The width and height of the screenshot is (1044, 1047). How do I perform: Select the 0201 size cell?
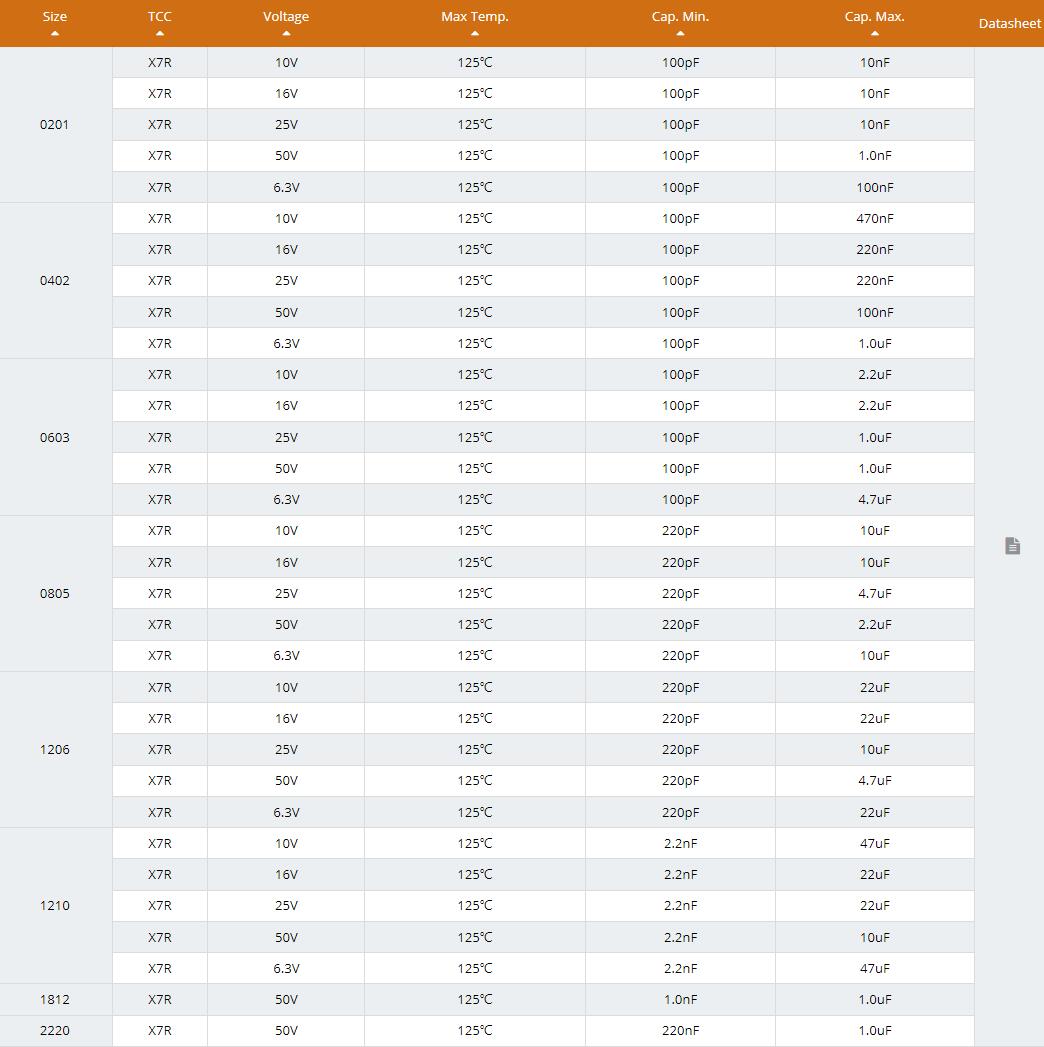pyautogui.click(x=55, y=124)
